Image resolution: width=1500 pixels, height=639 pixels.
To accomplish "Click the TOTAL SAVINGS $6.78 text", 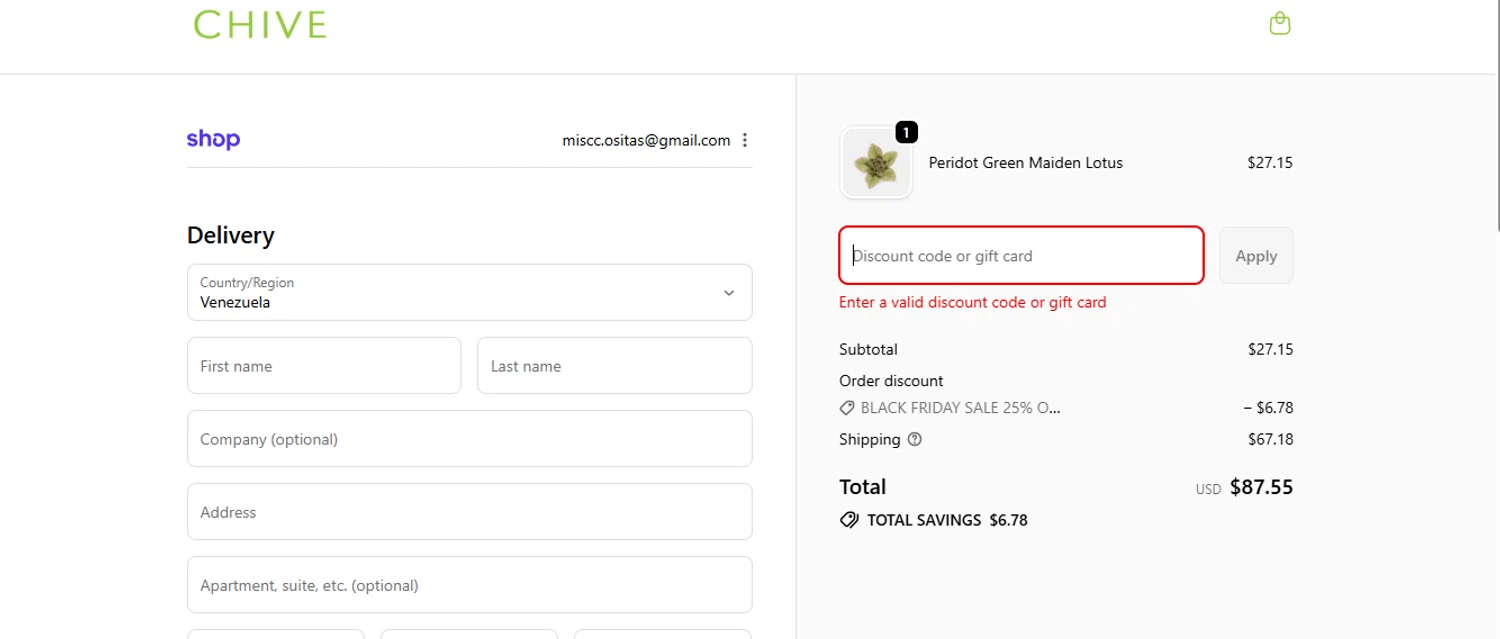I will 947,520.
